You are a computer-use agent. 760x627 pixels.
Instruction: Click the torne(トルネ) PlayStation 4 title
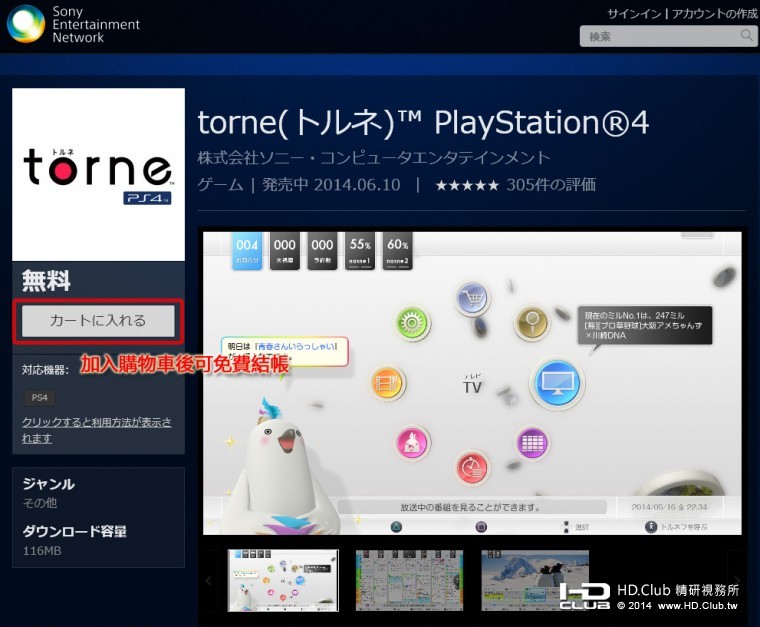[x=423, y=122]
